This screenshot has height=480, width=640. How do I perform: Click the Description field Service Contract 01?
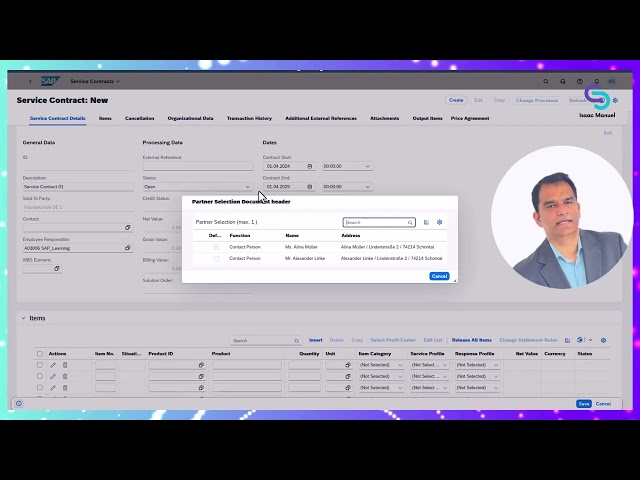[x=78, y=187]
